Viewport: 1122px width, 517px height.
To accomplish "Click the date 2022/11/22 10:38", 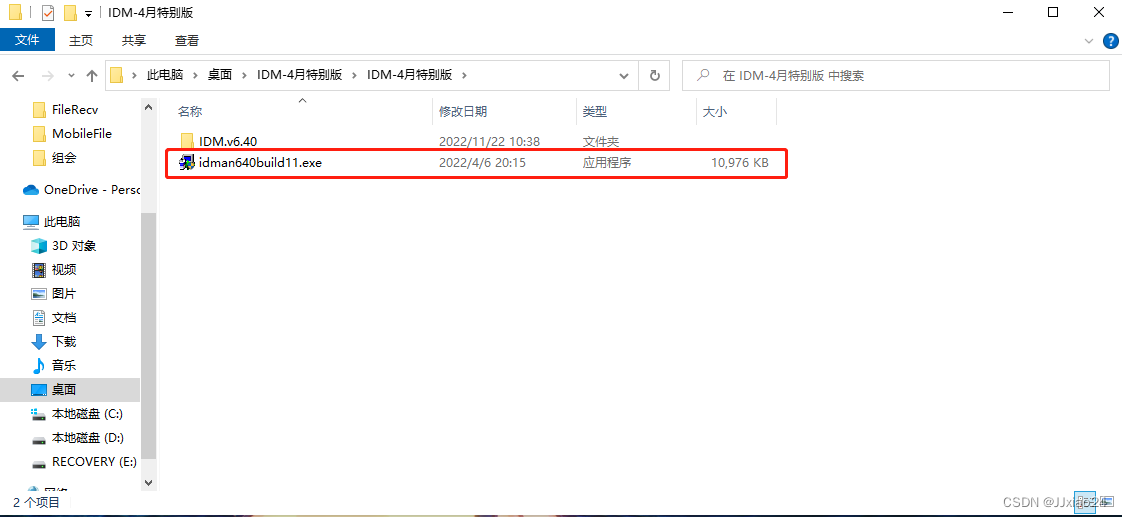I will click(489, 141).
